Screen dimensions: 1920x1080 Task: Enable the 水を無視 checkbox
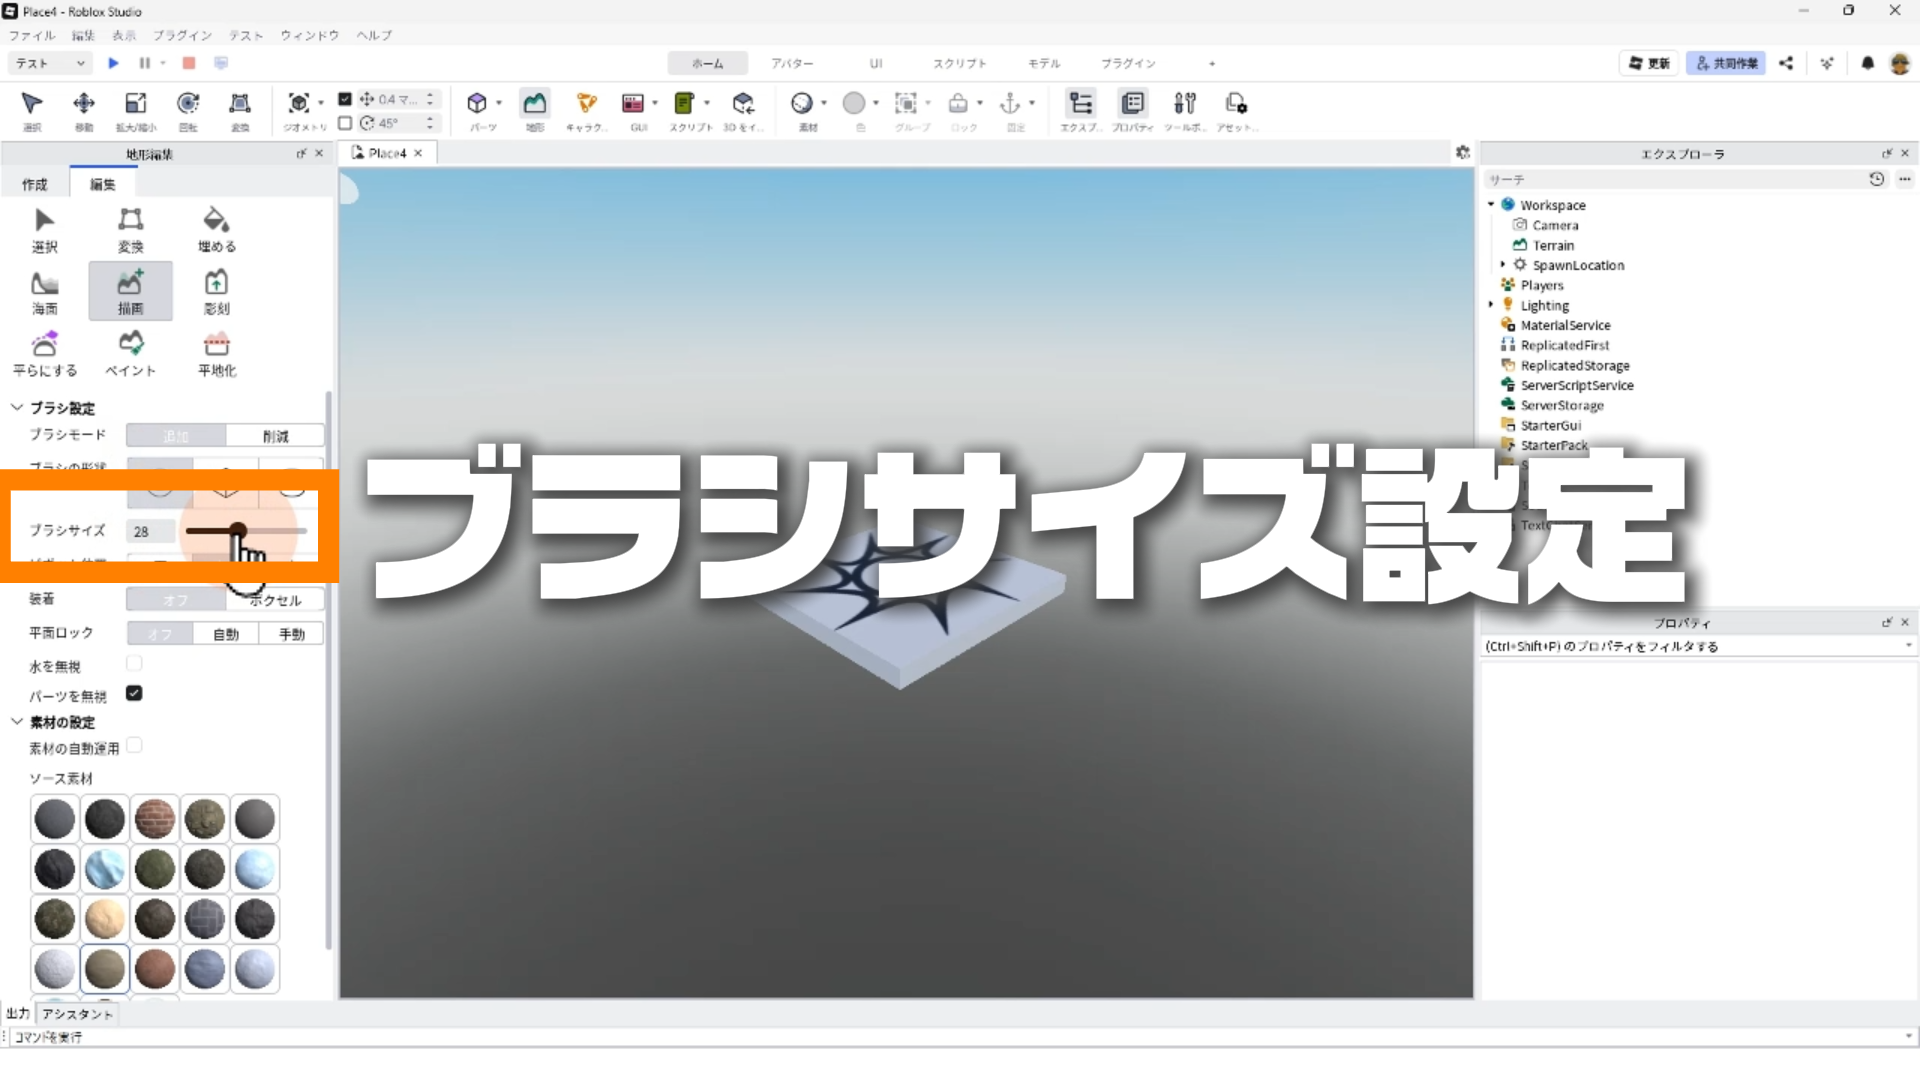(134, 664)
